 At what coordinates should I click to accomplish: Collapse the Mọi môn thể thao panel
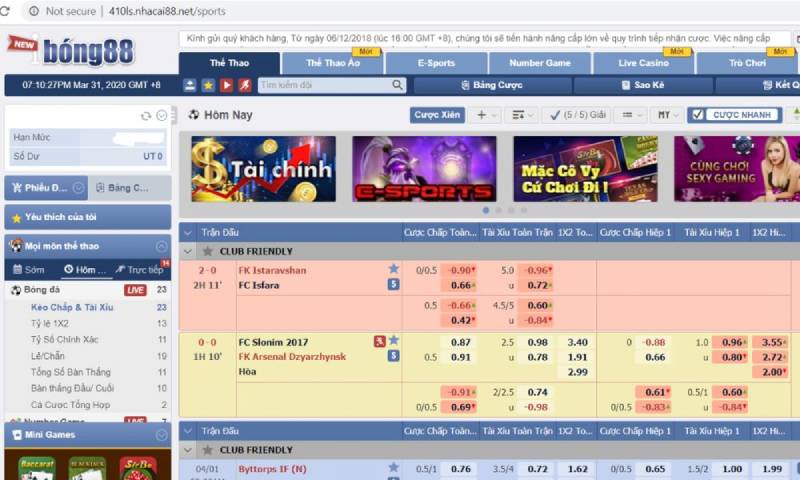(x=162, y=246)
